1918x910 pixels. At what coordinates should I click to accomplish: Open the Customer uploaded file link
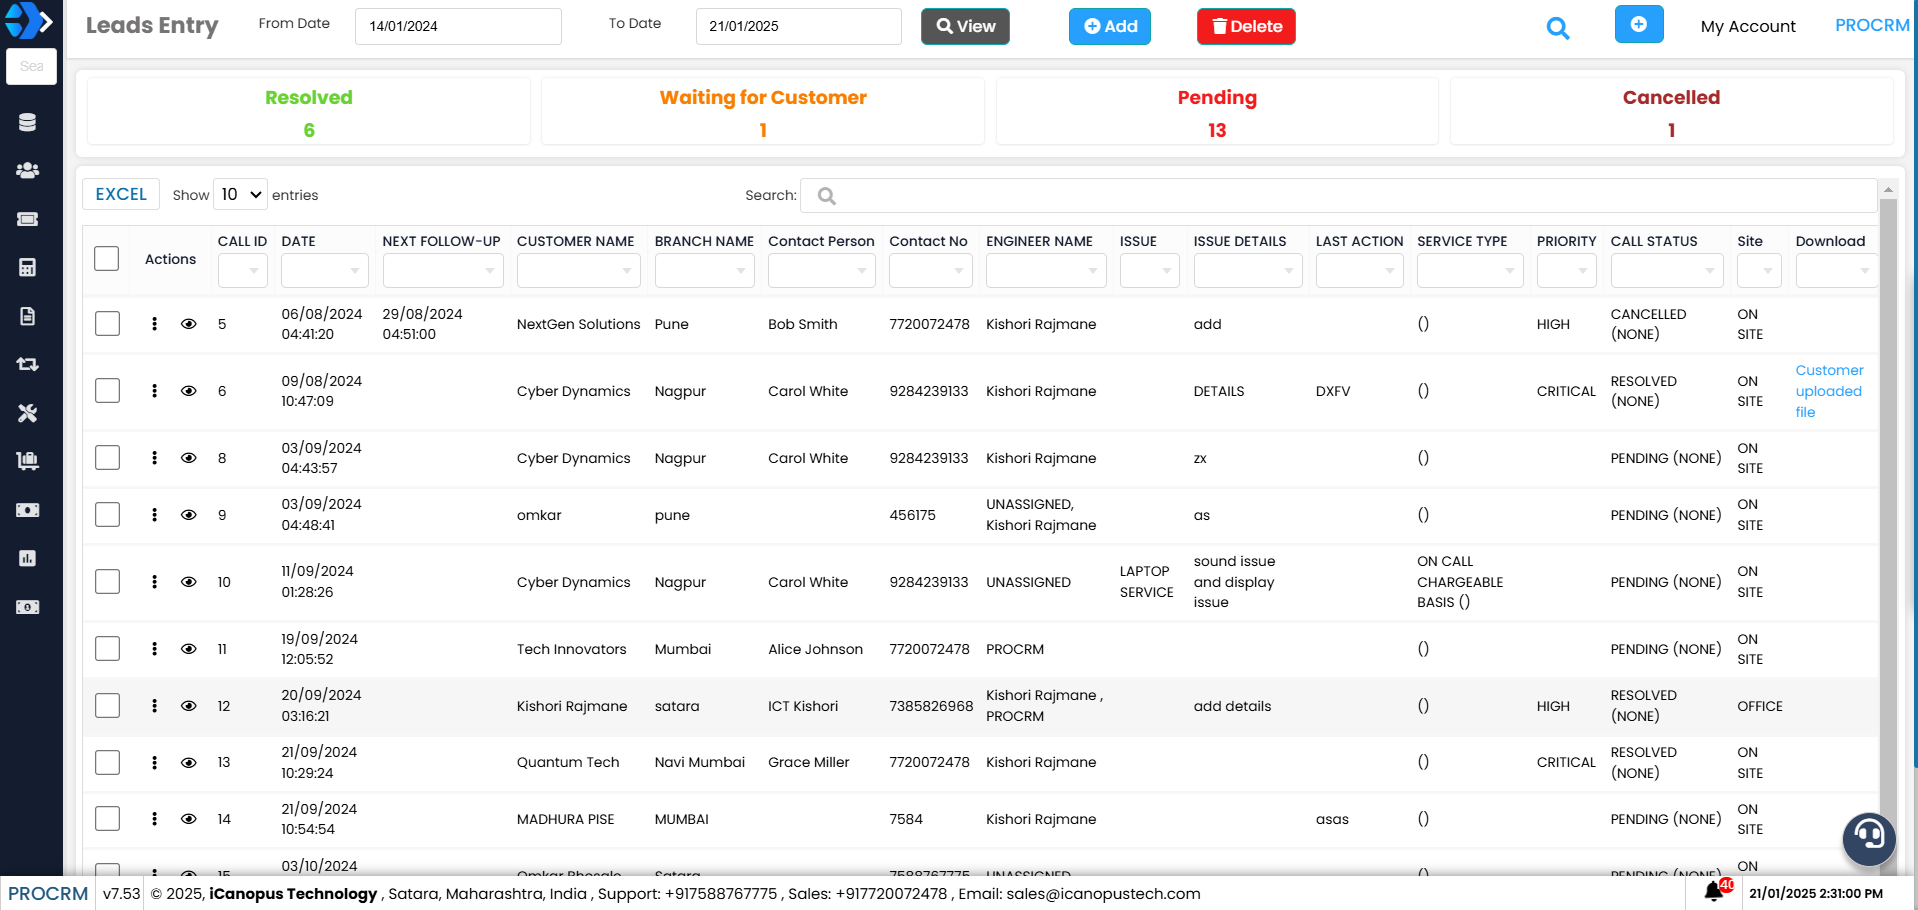click(1828, 391)
